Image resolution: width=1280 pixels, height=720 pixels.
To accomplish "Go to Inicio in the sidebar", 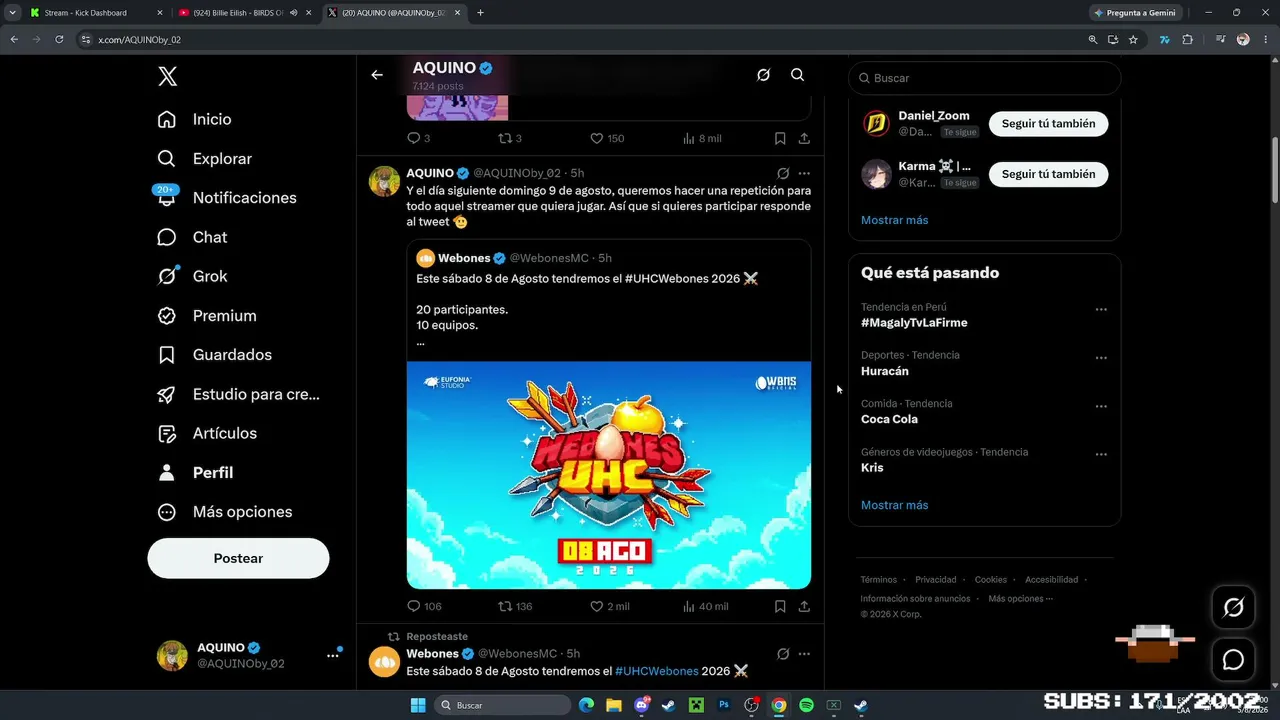I will coord(195,119).
